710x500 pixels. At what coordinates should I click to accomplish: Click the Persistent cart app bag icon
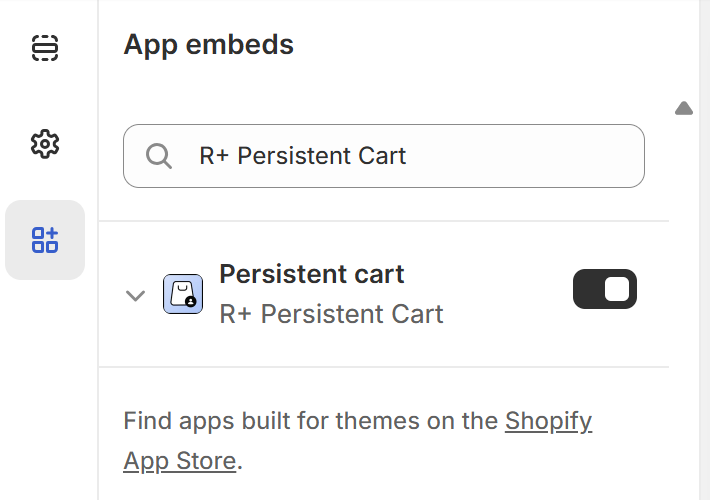[x=183, y=294]
